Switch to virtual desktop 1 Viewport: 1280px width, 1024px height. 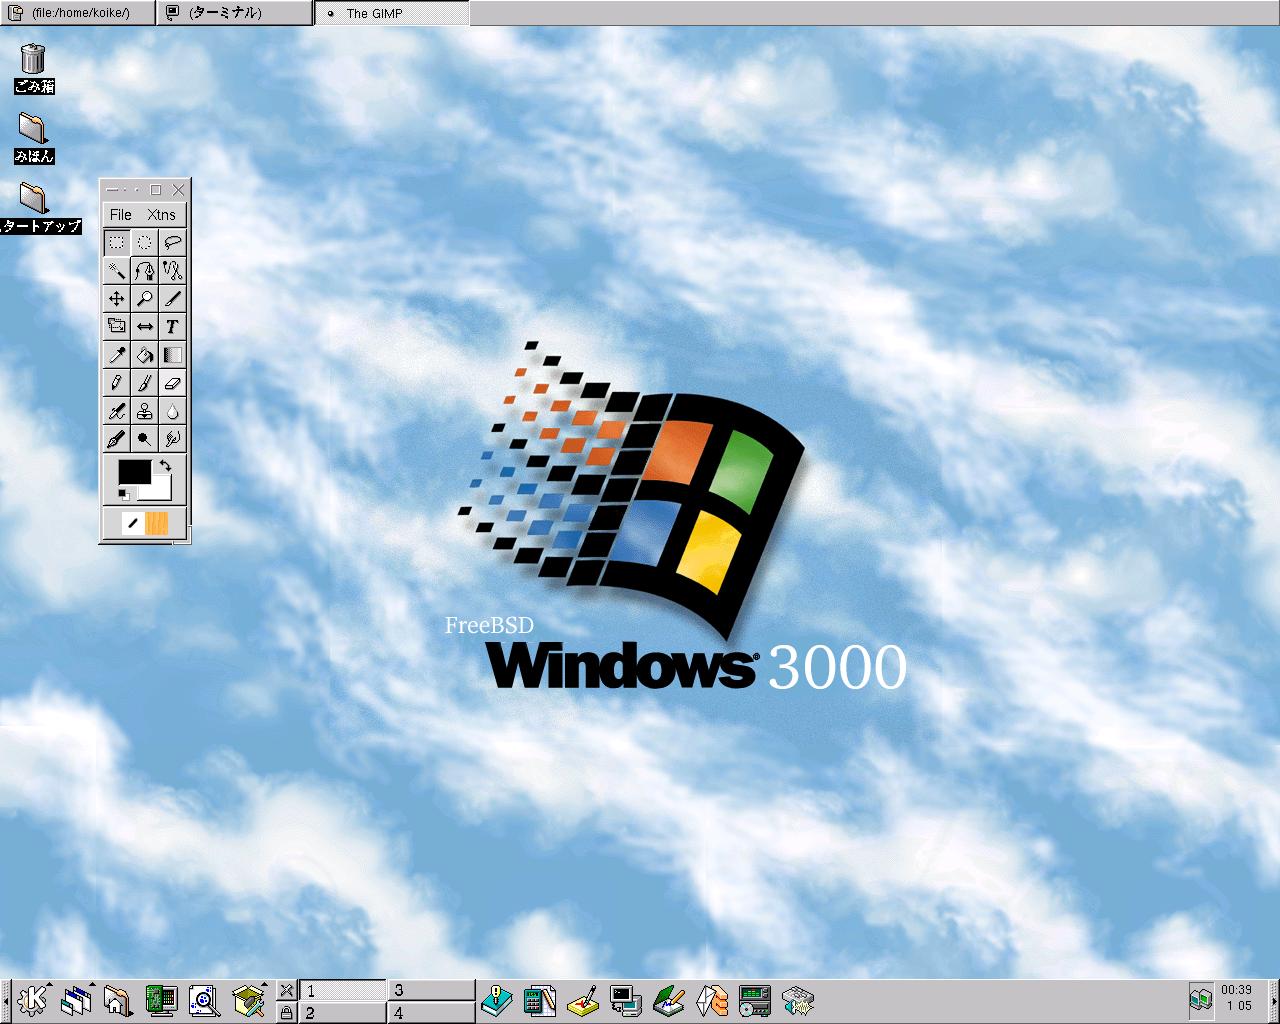coord(343,990)
